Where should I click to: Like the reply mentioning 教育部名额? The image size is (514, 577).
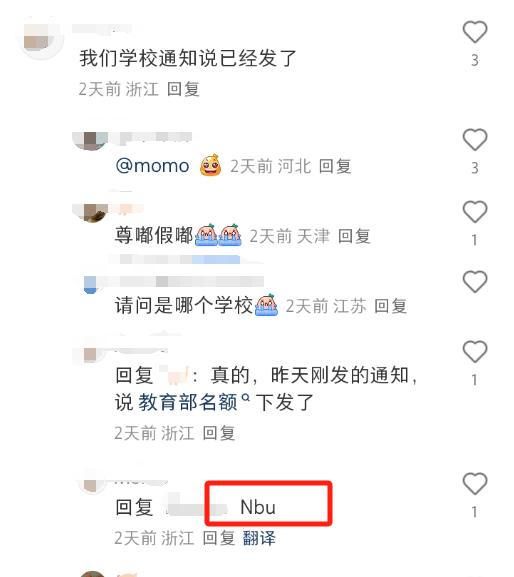click(x=475, y=351)
